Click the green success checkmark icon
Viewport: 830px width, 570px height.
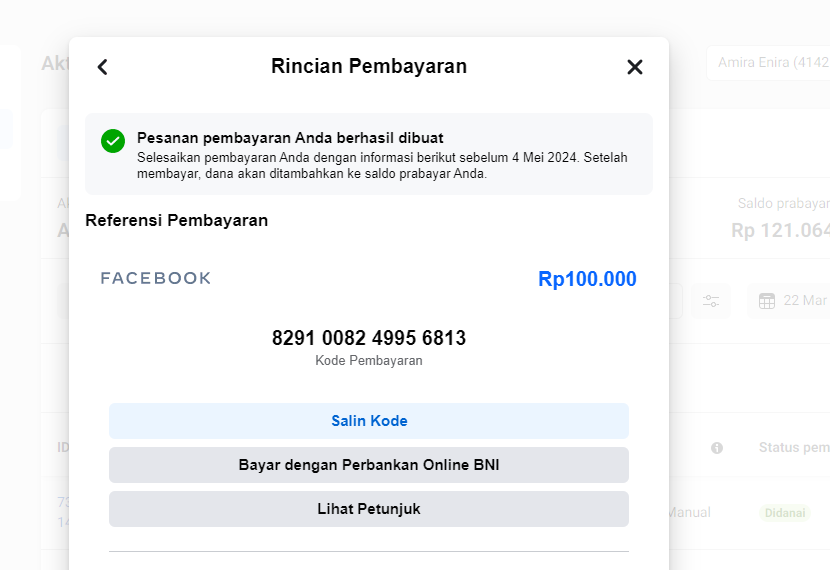(x=113, y=141)
